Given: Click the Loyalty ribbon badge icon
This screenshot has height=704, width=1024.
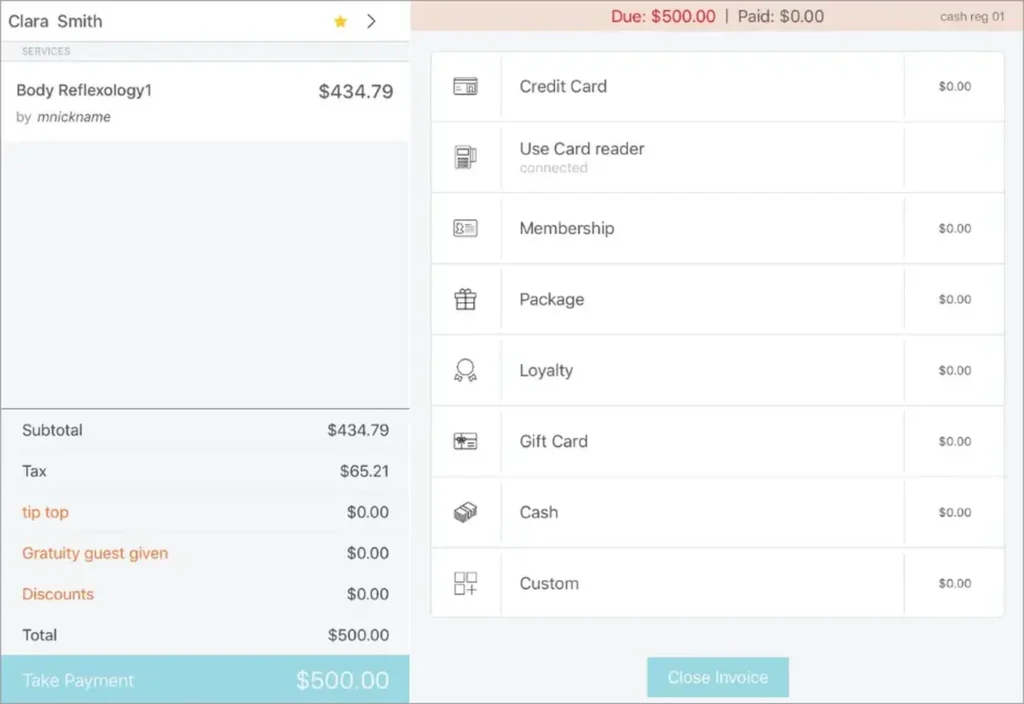Looking at the screenshot, I should tap(465, 370).
